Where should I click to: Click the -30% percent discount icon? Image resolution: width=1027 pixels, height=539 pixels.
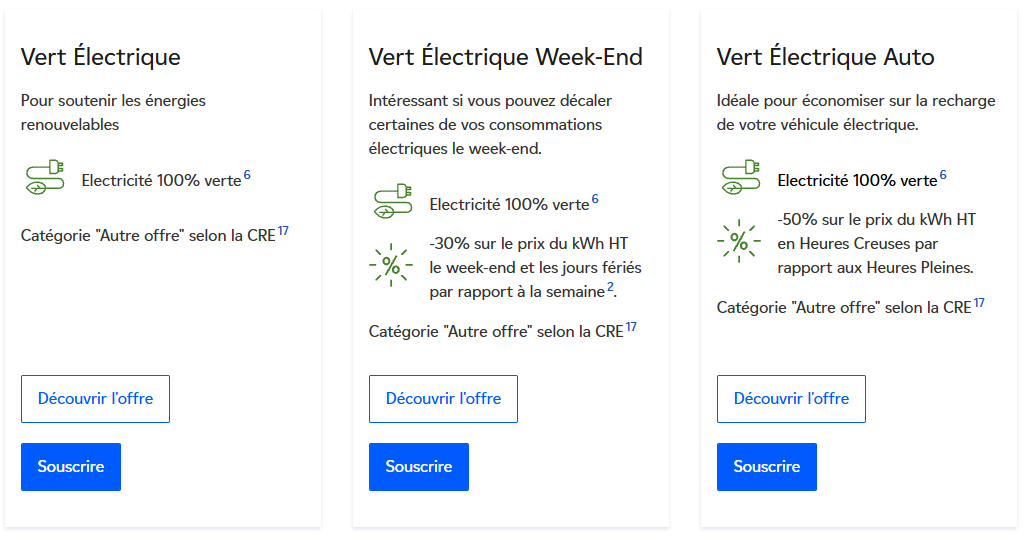pyautogui.click(x=391, y=265)
